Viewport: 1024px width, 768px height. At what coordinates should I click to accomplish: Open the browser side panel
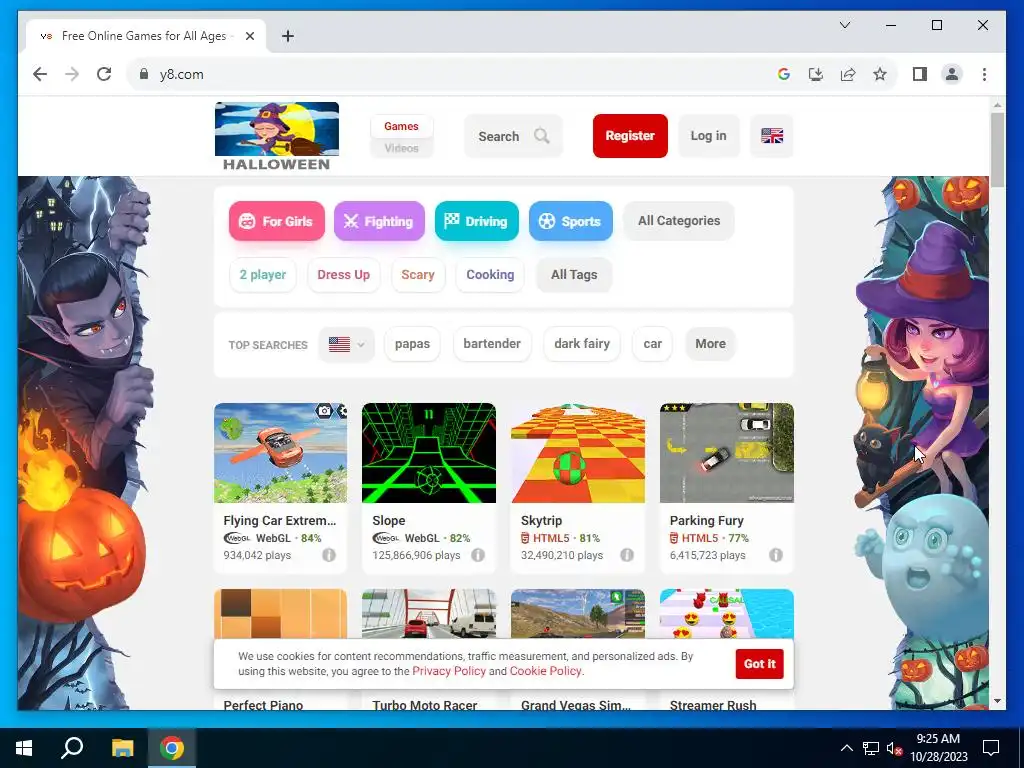920,74
